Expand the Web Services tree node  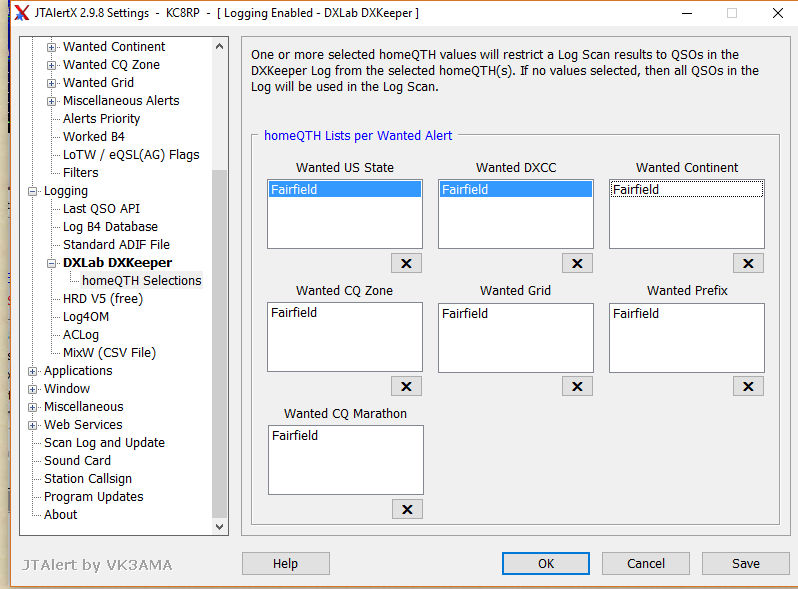point(33,425)
